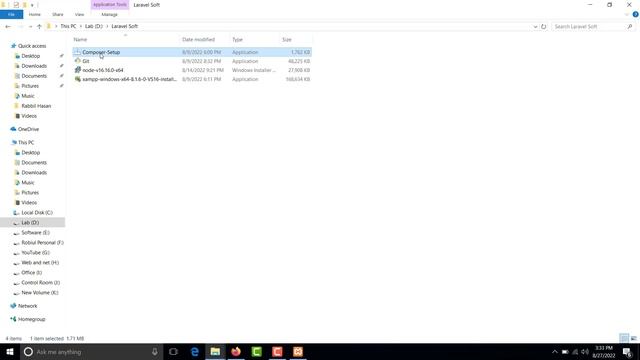The width and height of the screenshot is (640, 360).
Task: Open YouTube (G:) drive
Action: coord(35,253)
